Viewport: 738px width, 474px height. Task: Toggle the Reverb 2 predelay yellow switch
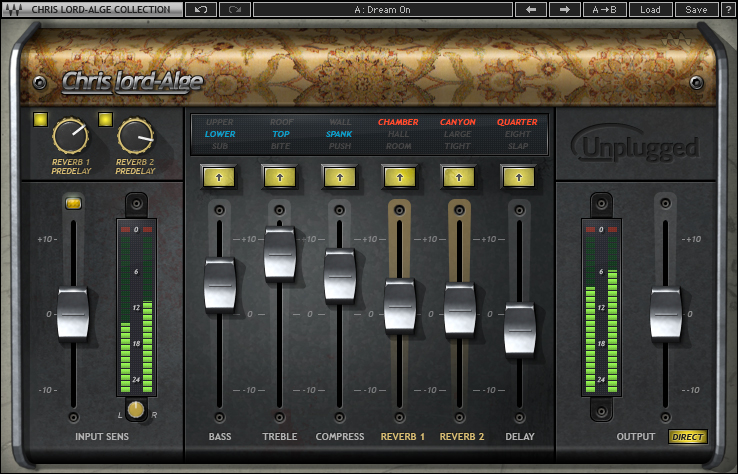point(105,121)
